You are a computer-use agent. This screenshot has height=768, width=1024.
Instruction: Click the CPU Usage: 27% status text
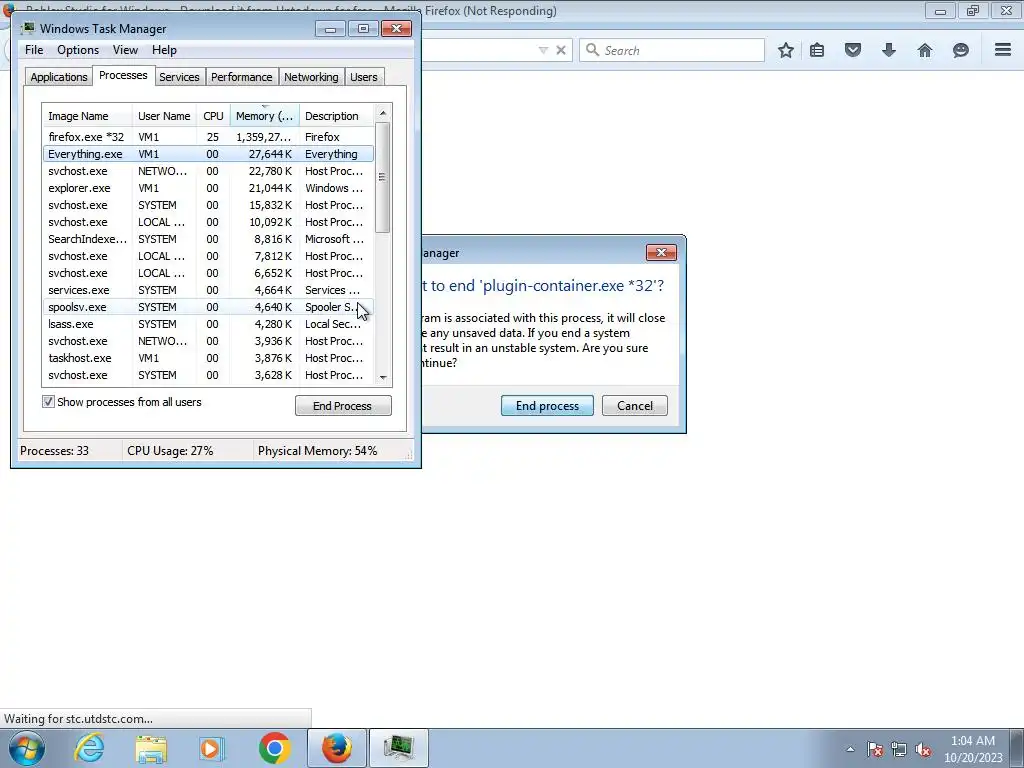(x=170, y=451)
